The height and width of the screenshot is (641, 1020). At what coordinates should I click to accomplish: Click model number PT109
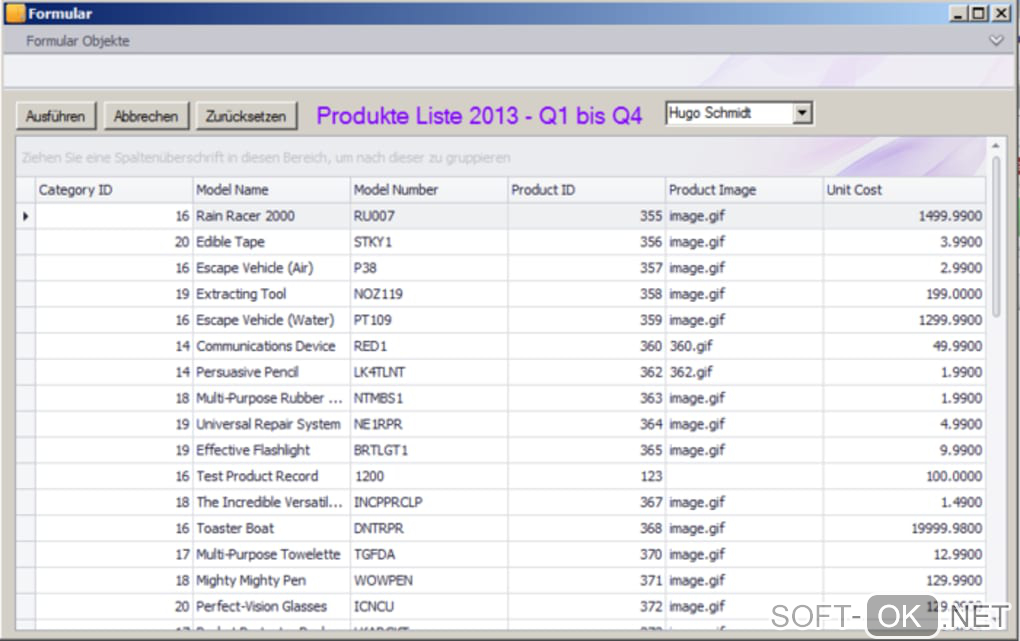(x=373, y=320)
